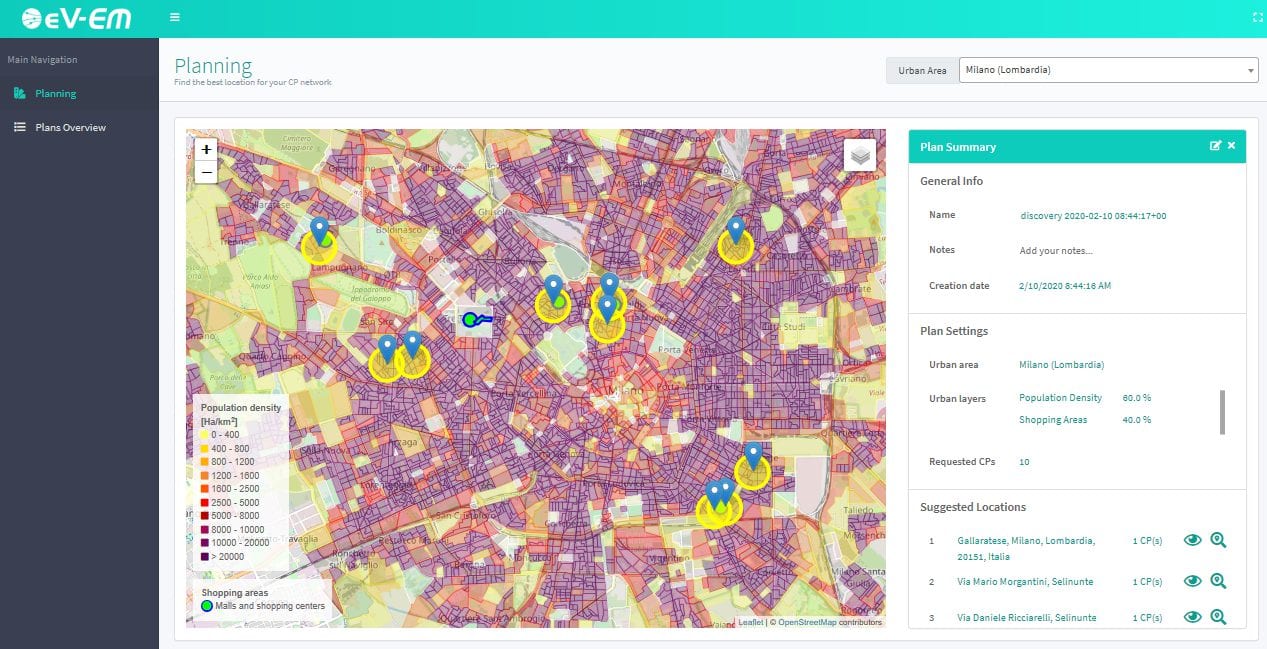Close the Plan Summary panel

[1232, 146]
